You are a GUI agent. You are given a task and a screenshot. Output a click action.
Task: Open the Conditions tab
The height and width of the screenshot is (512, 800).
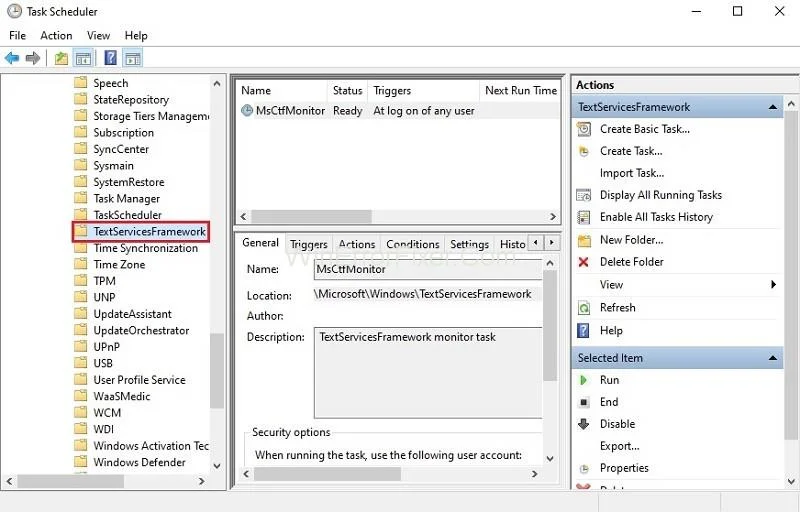(x=412, y=244)
